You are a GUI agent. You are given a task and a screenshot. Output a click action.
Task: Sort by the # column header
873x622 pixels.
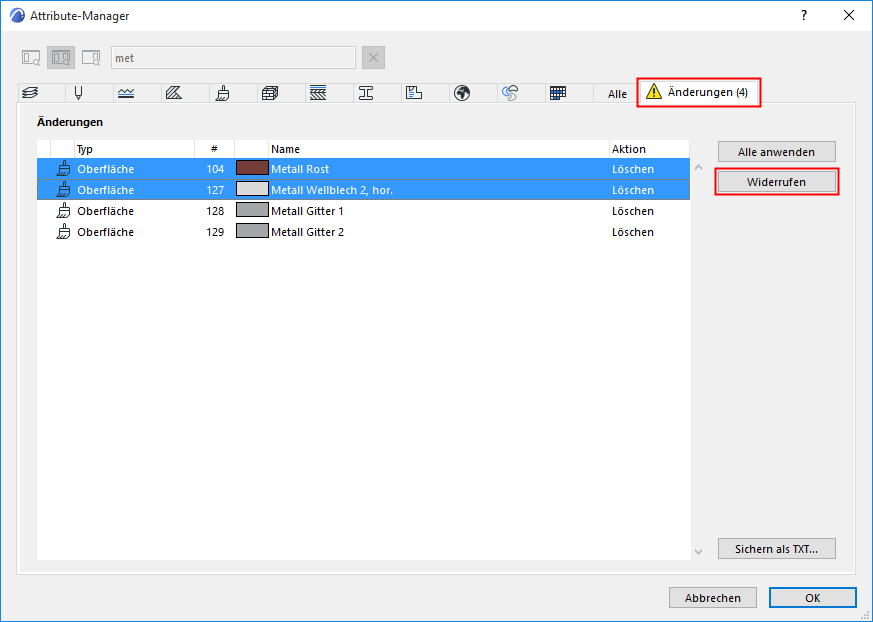point(214,149)
